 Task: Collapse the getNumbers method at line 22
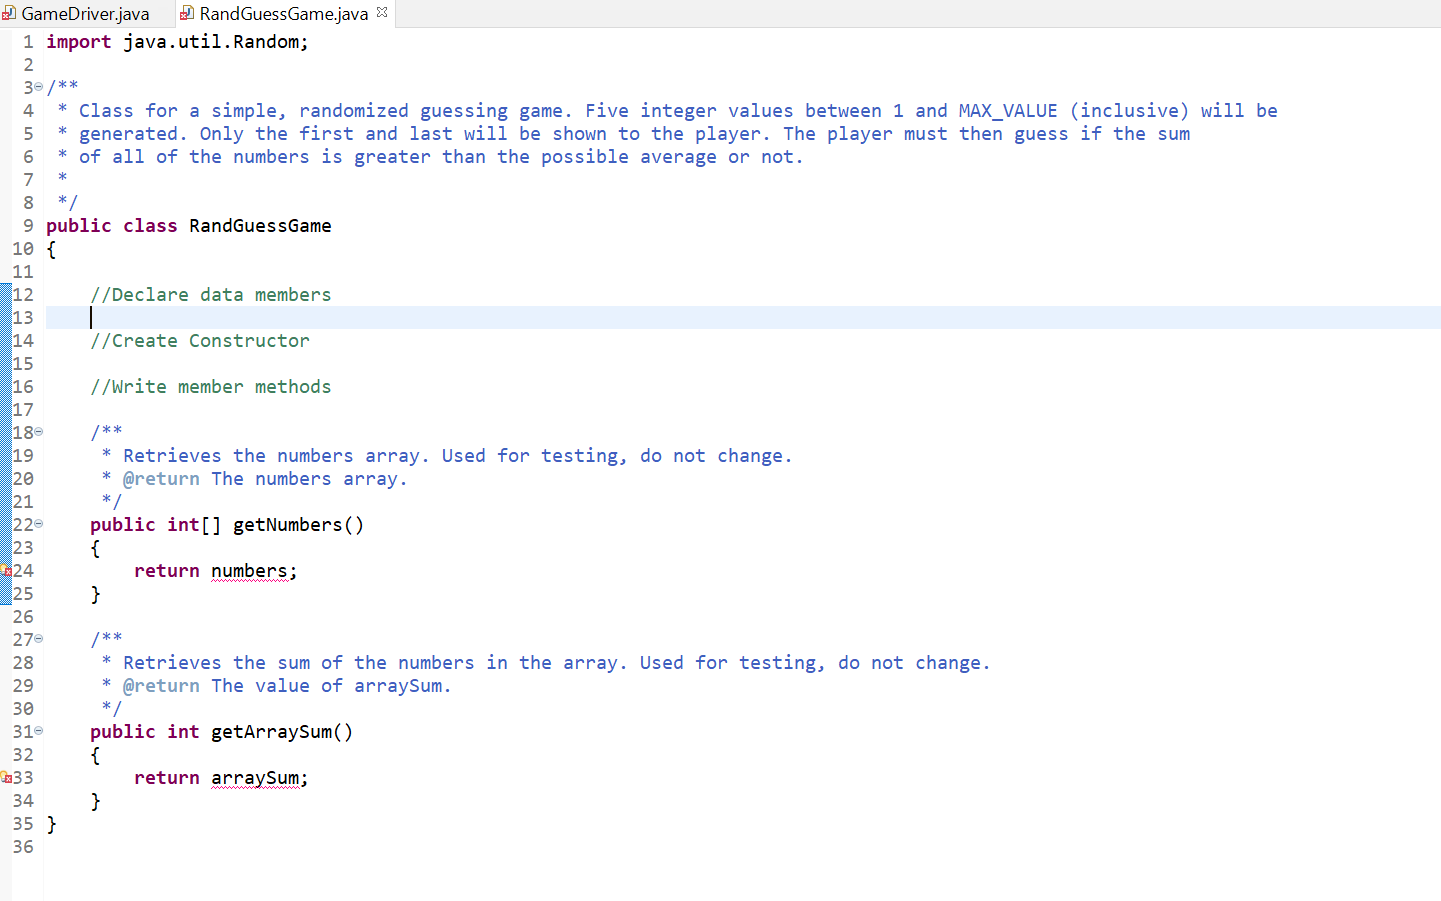coord(37,524)
